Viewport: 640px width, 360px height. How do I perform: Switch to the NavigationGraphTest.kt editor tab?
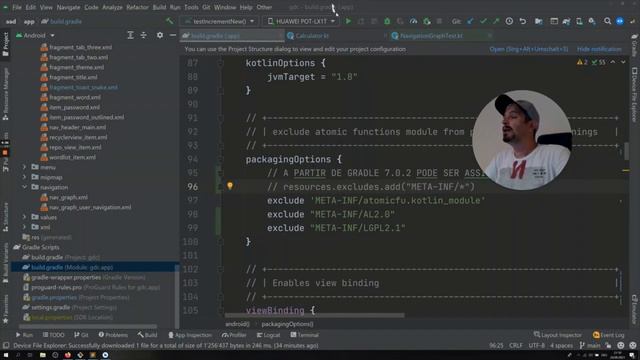pyautogui.click(x=431, y=36)
